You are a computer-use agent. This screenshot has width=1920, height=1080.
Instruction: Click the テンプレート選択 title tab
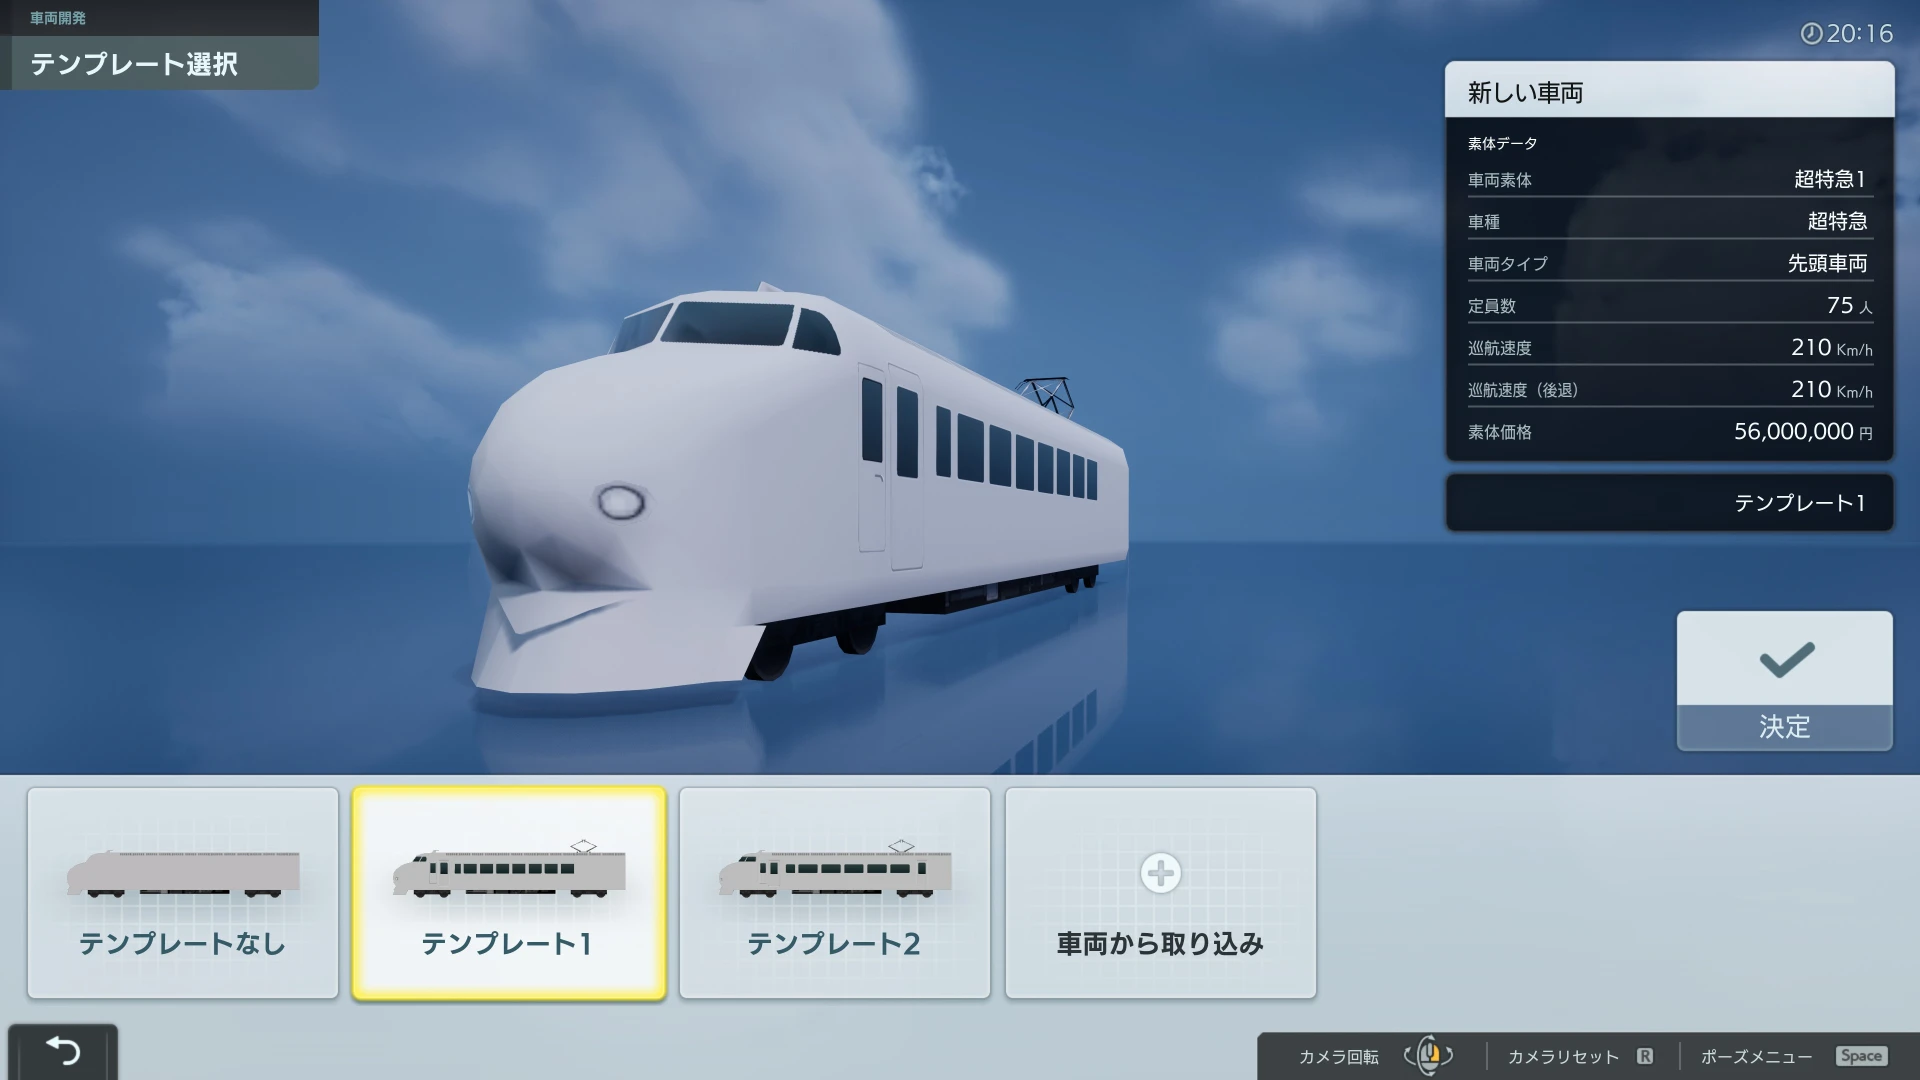[135, 64]
